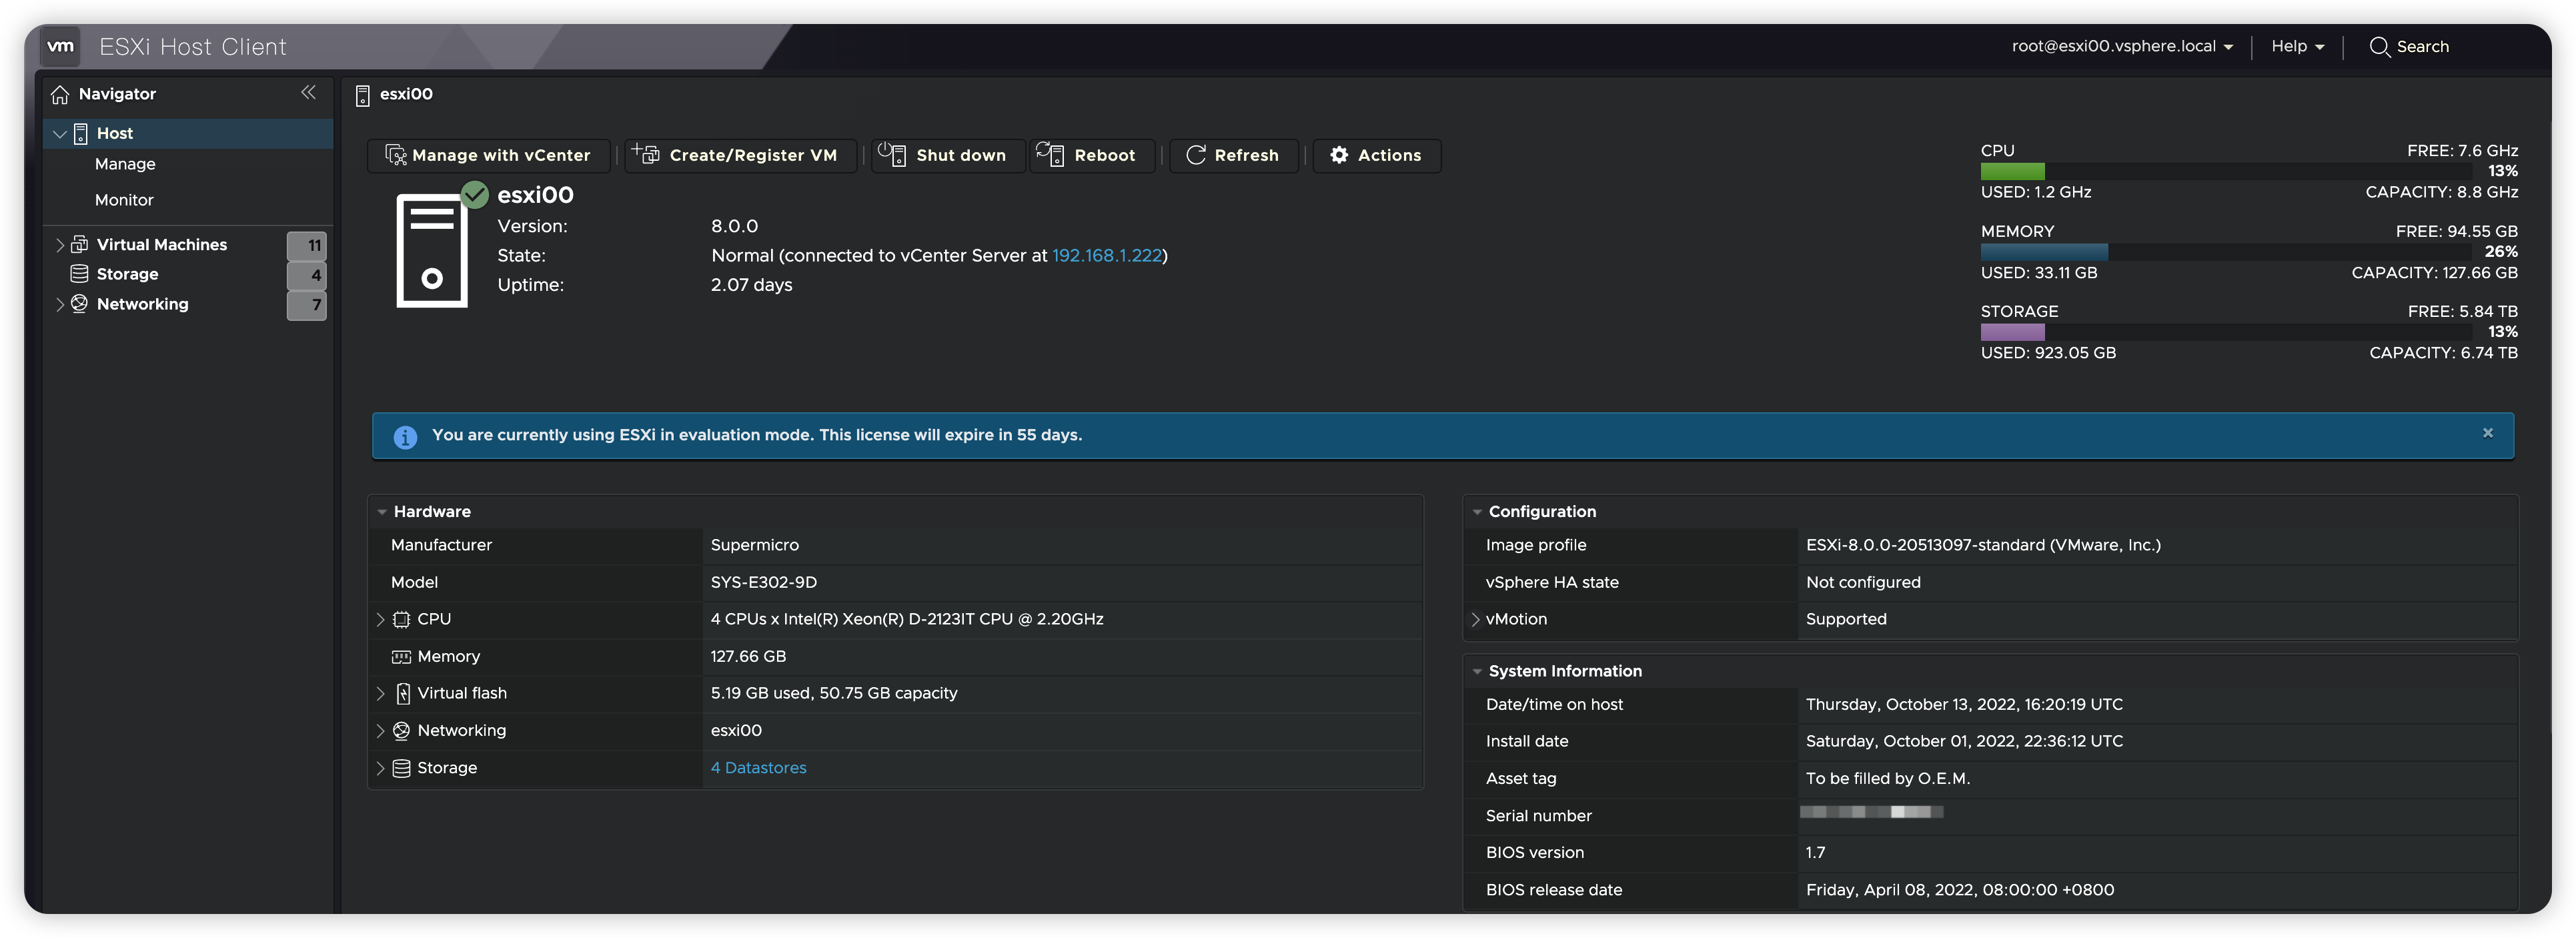This screenshot has width=2576, height=938.
Task: Open the Help dropdown menu
Action: tap(2297, 46)
